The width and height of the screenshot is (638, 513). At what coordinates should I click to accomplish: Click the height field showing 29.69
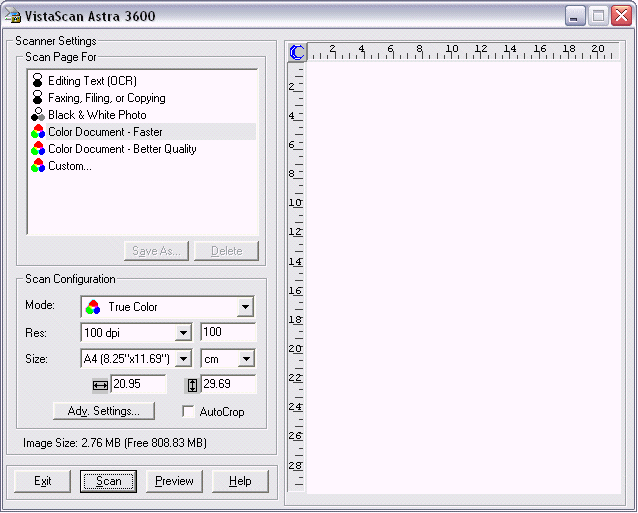coord(228,384)
